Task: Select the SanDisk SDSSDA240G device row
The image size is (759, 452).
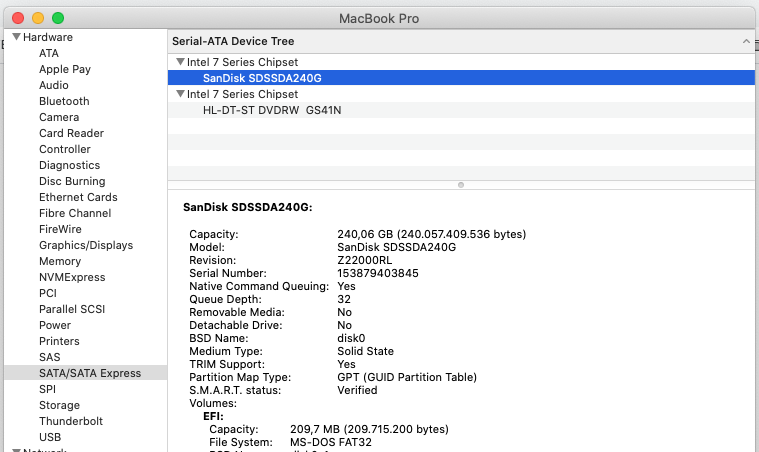Action: pyautogui.click(x=461, y=78)
